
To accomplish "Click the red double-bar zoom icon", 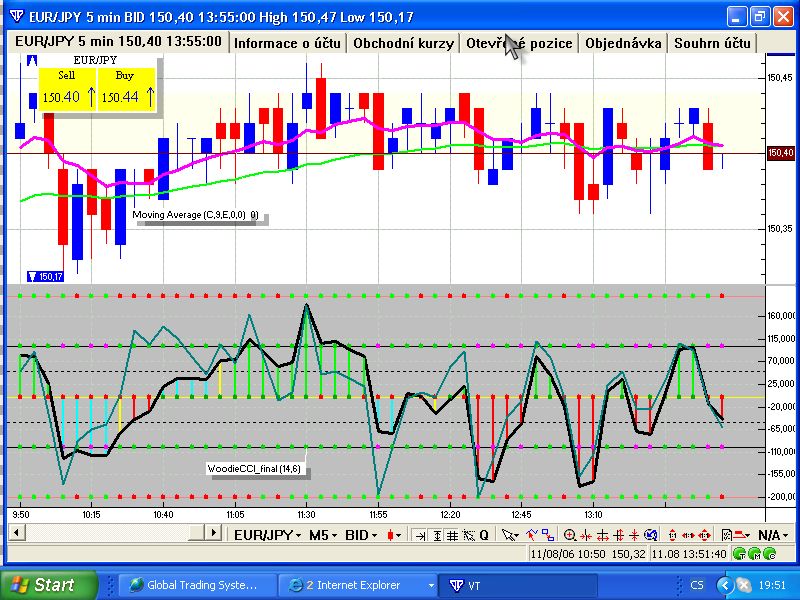I will (x=619, y=536).
